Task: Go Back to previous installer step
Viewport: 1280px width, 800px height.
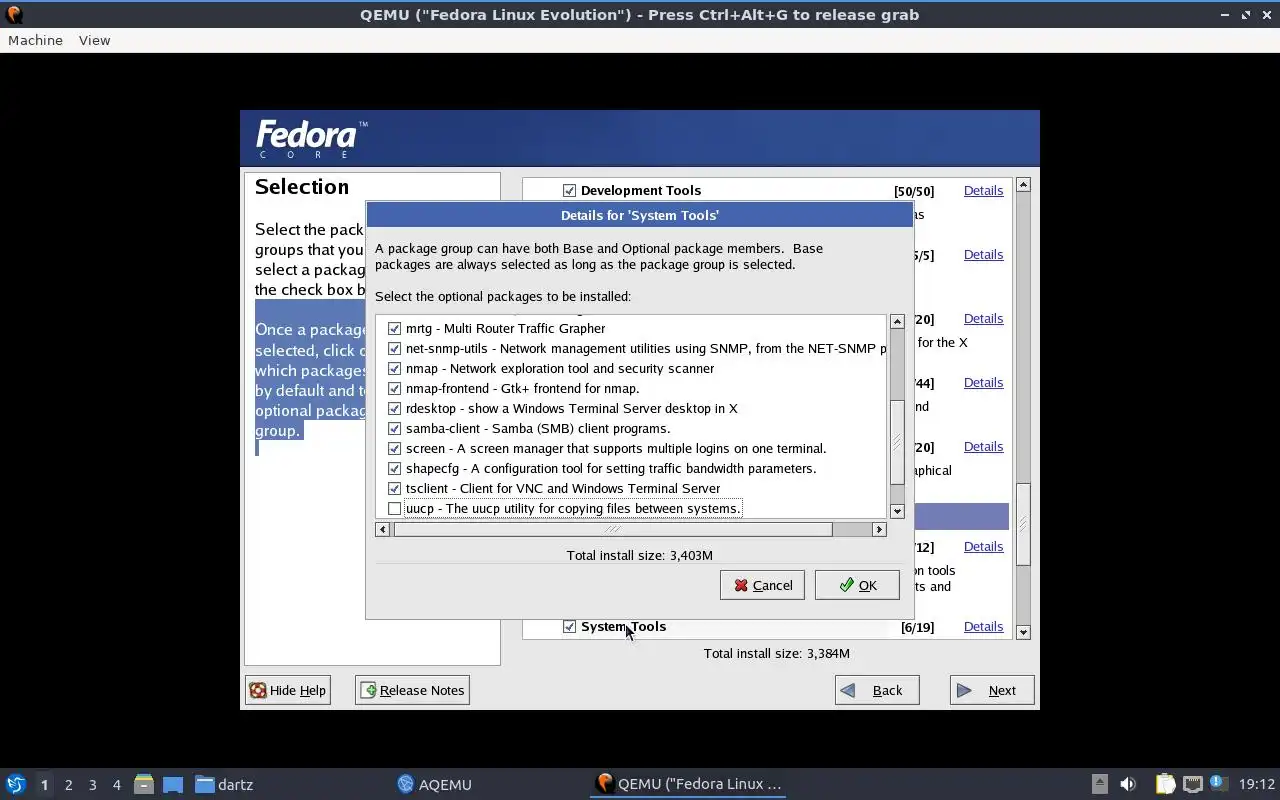Action: tap(877, 690)
